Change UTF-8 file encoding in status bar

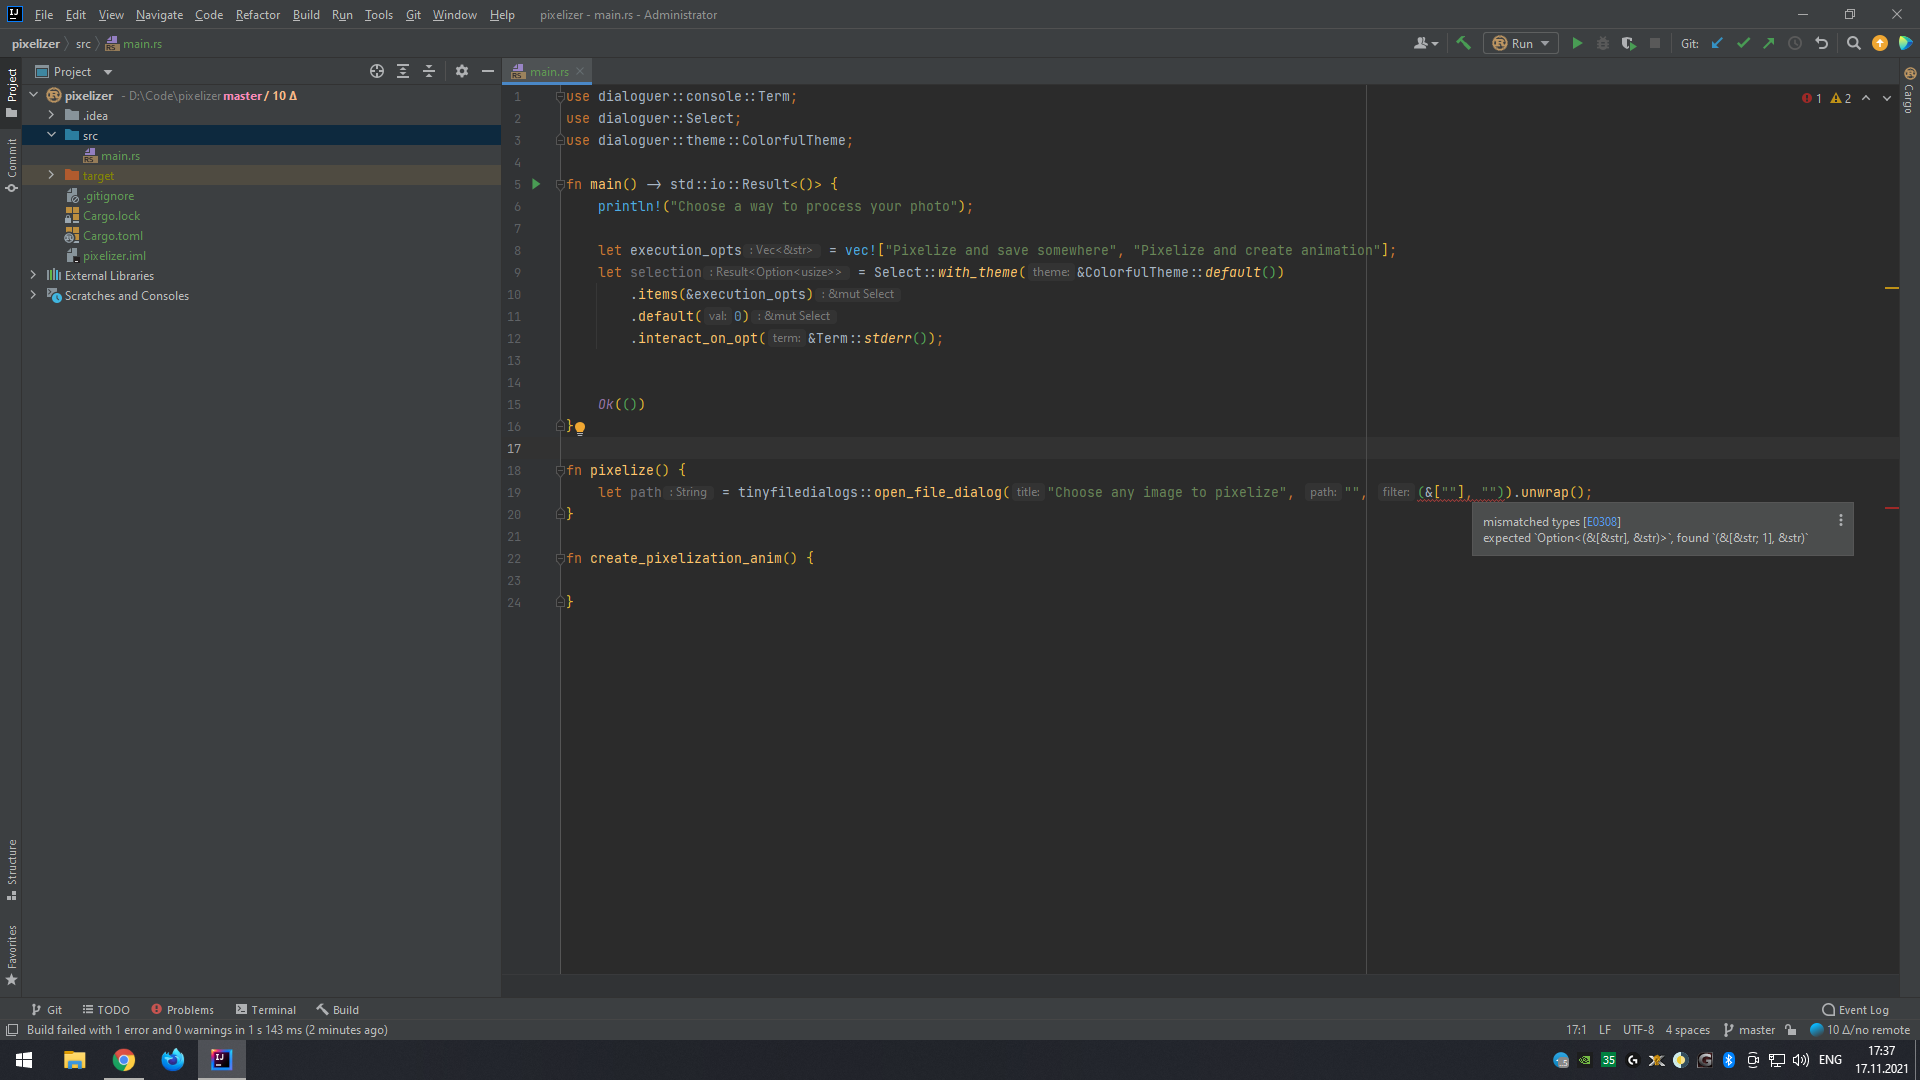point(1638,1030)
